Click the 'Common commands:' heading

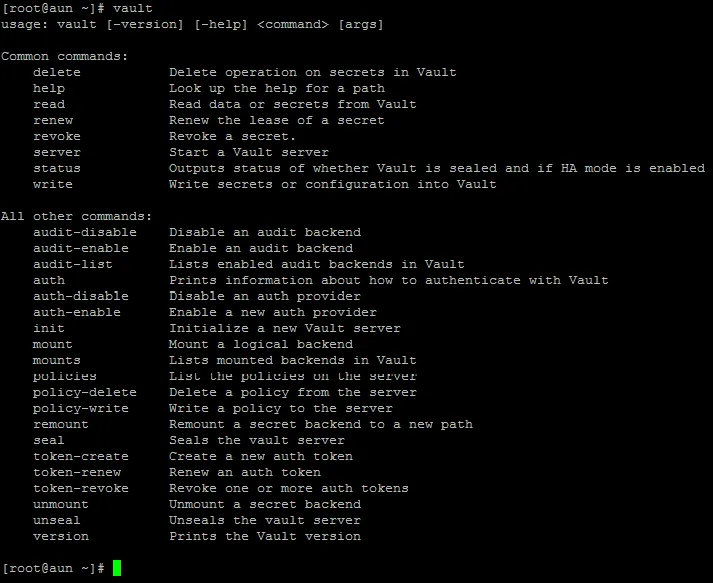click(x=64, y=56)
